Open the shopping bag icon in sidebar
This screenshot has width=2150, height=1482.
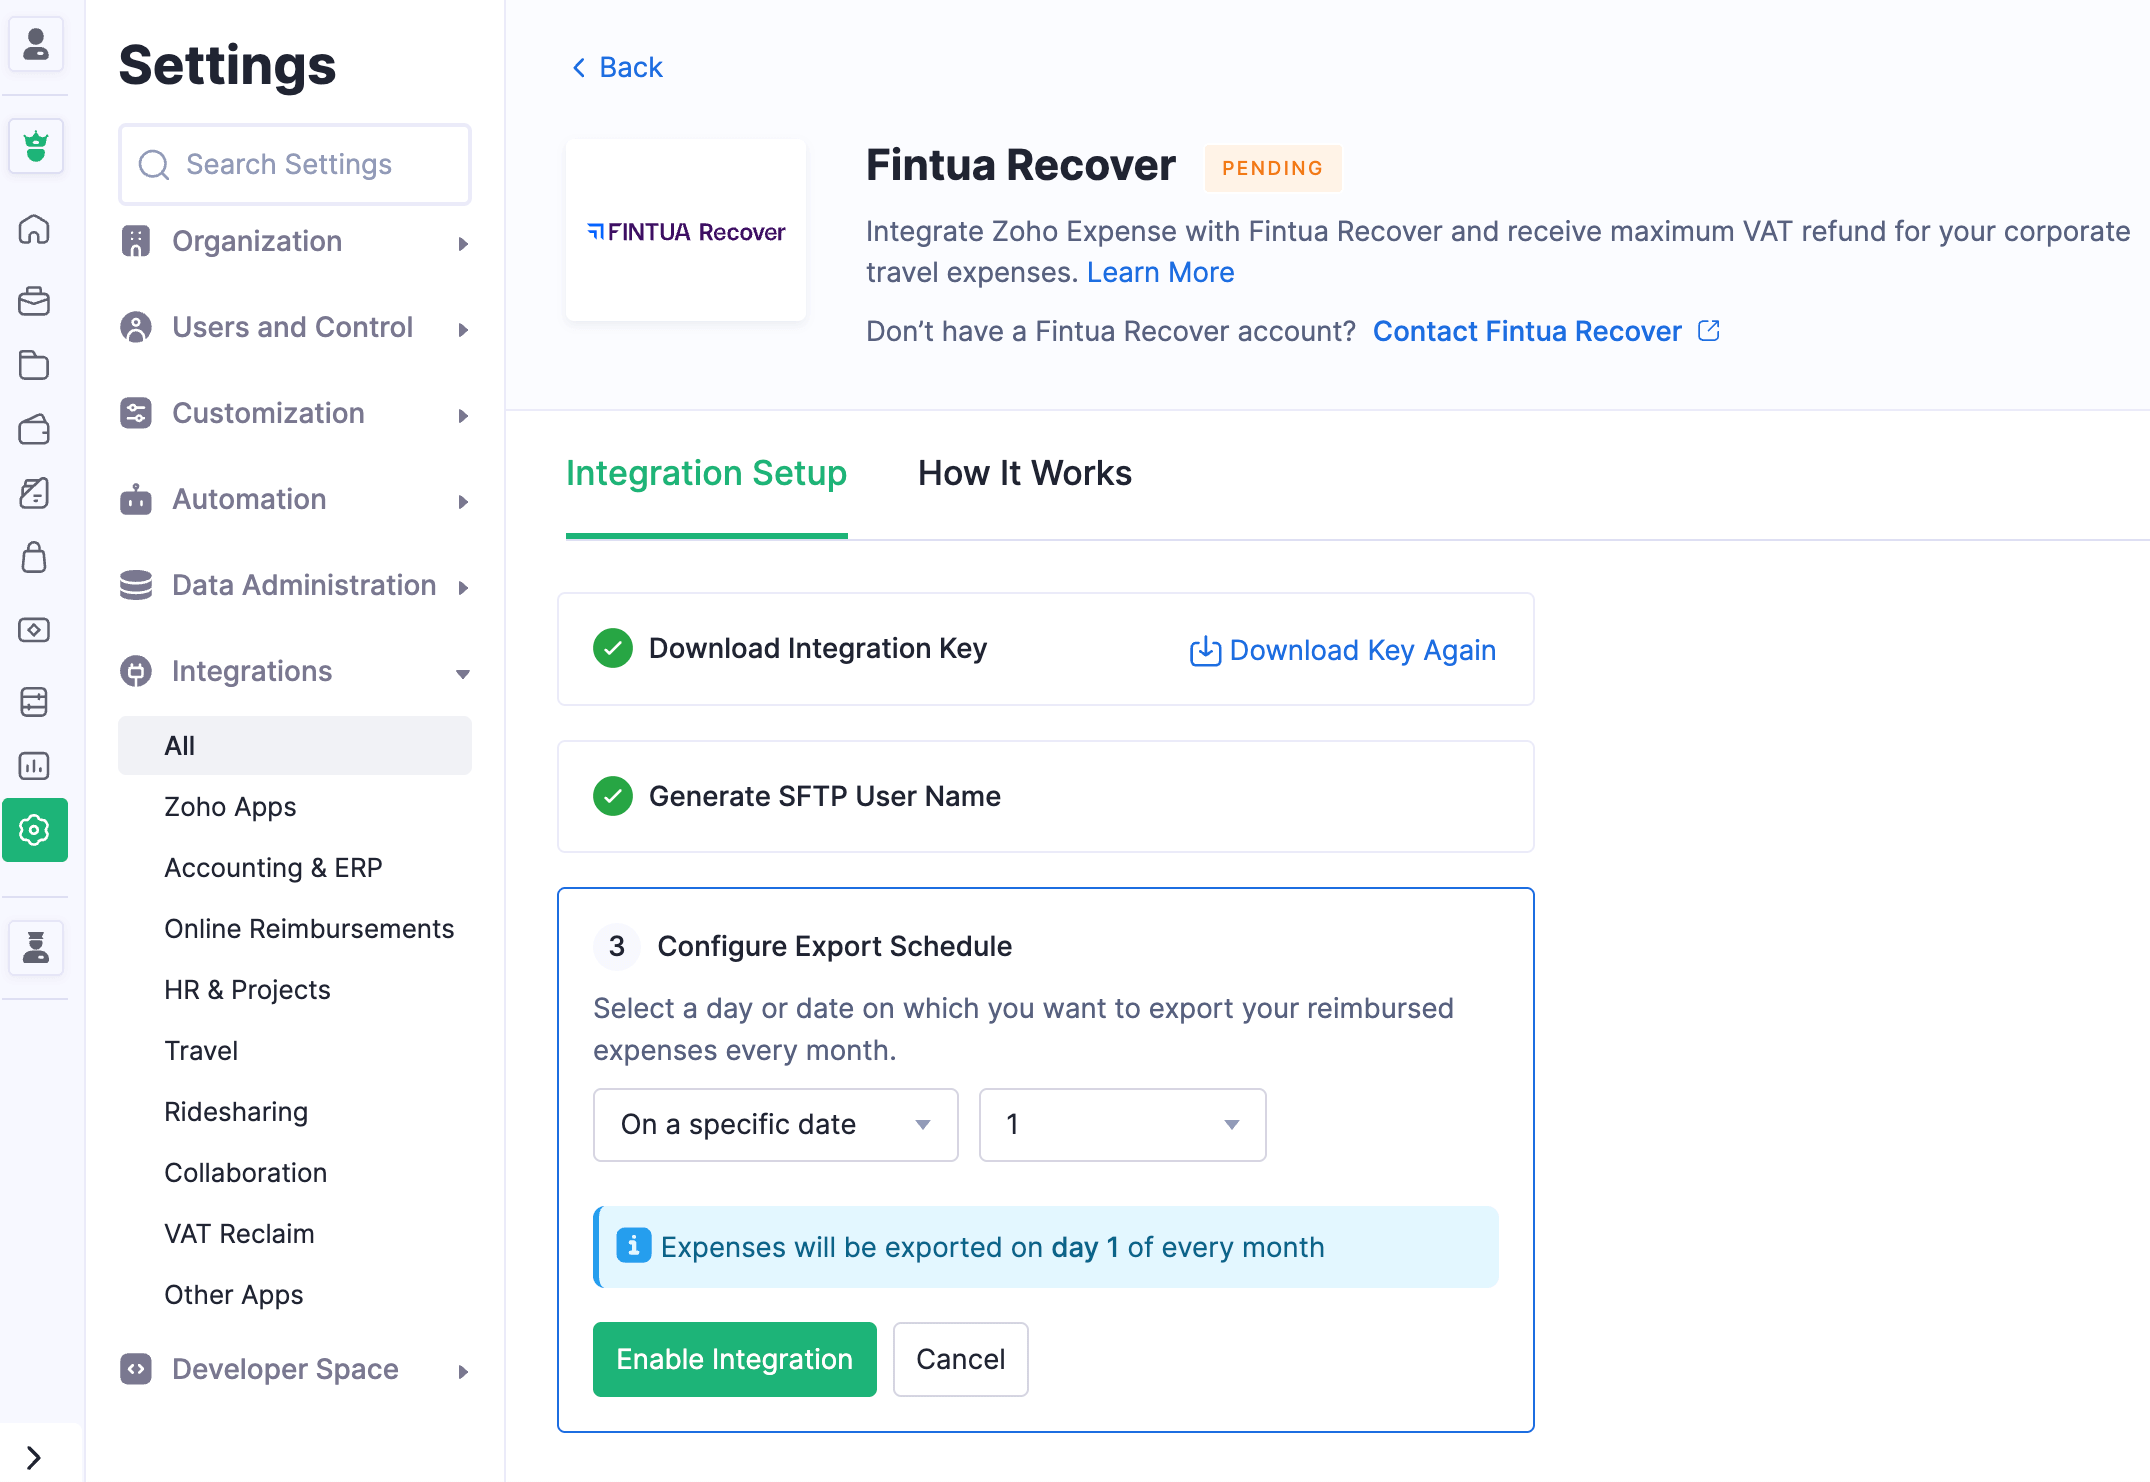tap(34, 557)
